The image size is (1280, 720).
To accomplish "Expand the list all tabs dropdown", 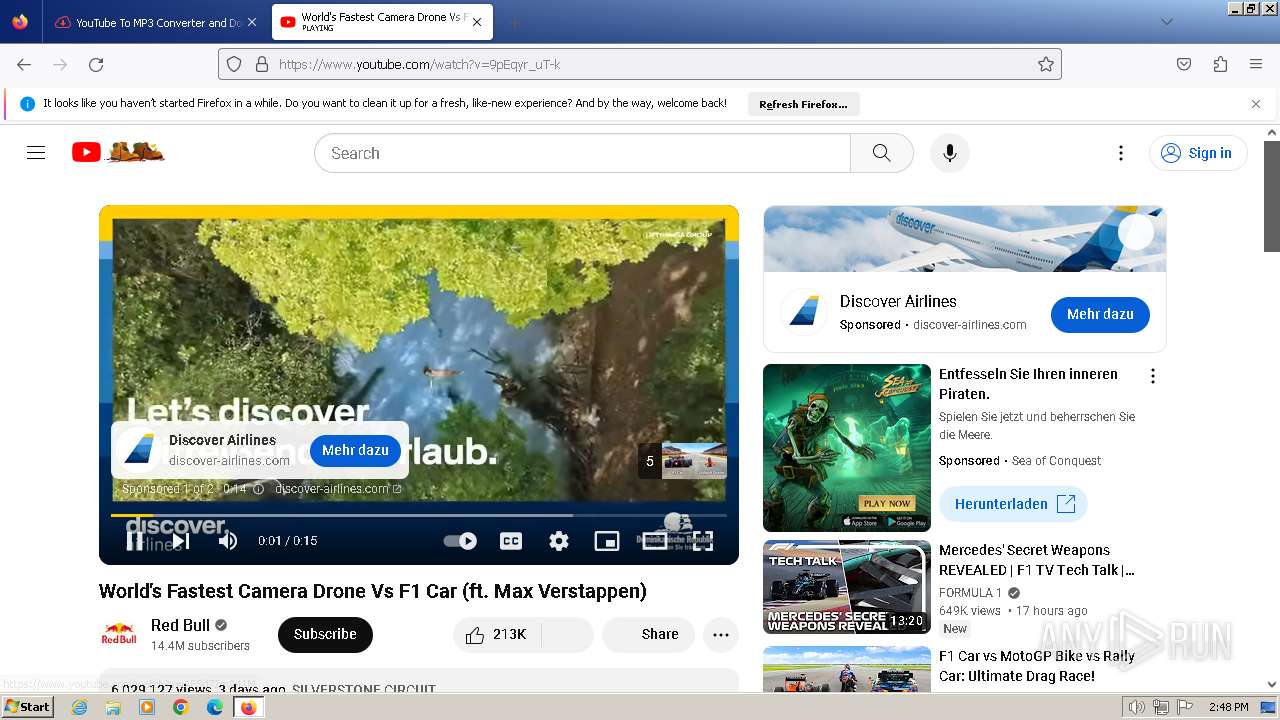I will click(x=1166, y=22).
